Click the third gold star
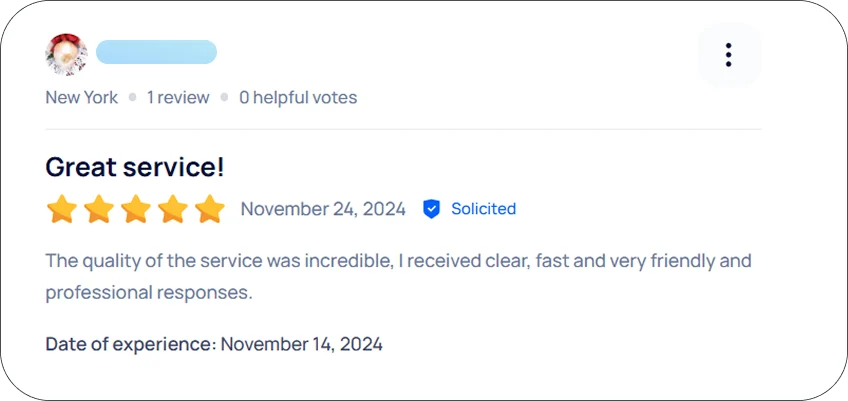The image size is (848, 401). pyautogui.click(x=136, y=209)
